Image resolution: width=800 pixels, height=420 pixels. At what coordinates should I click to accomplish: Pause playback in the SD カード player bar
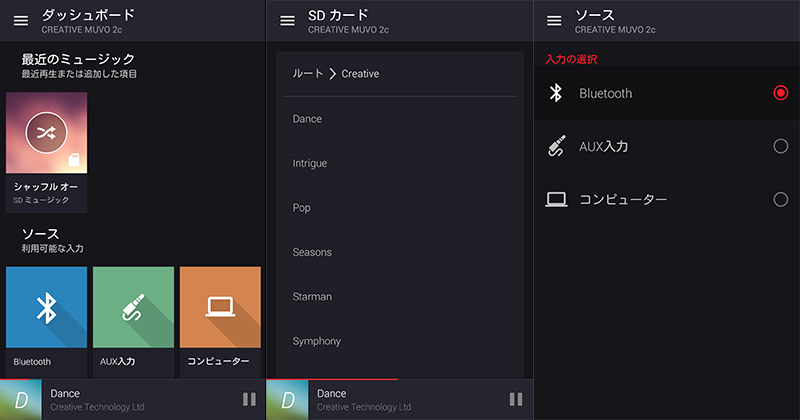pyautogui.click(x=516, y=399)
